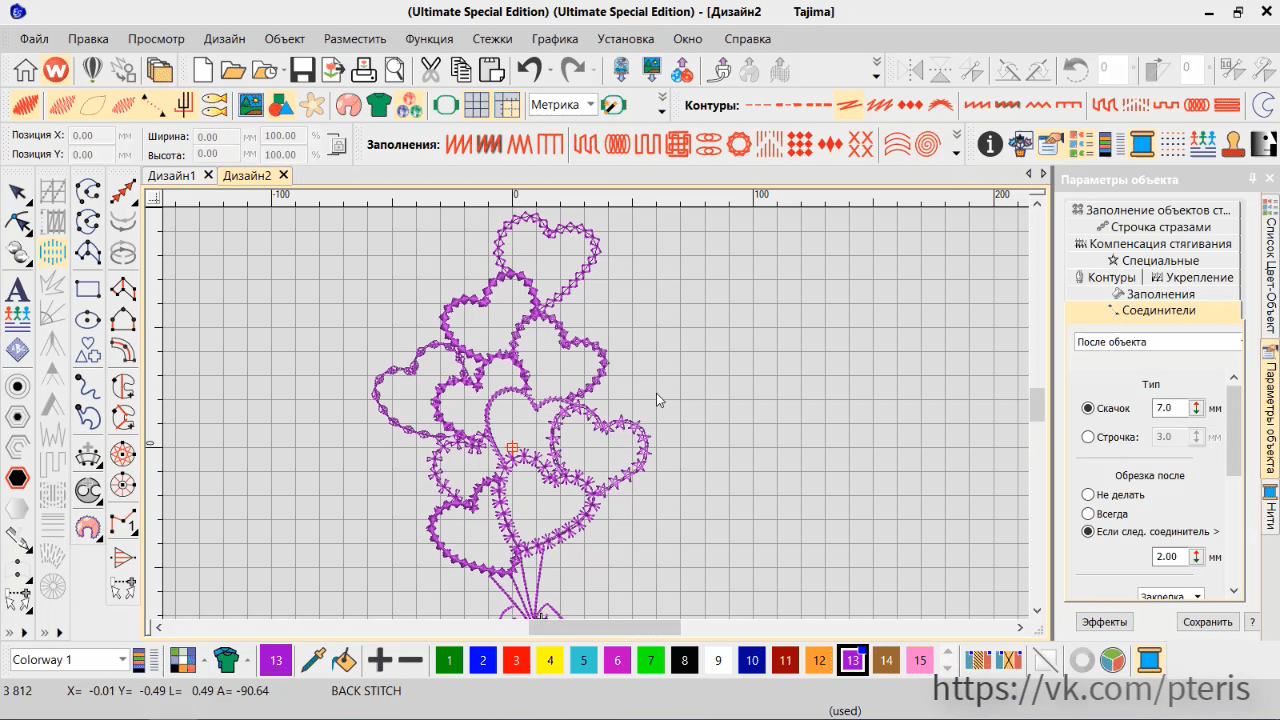Open the Графика menu

click(x=555, y=39)
